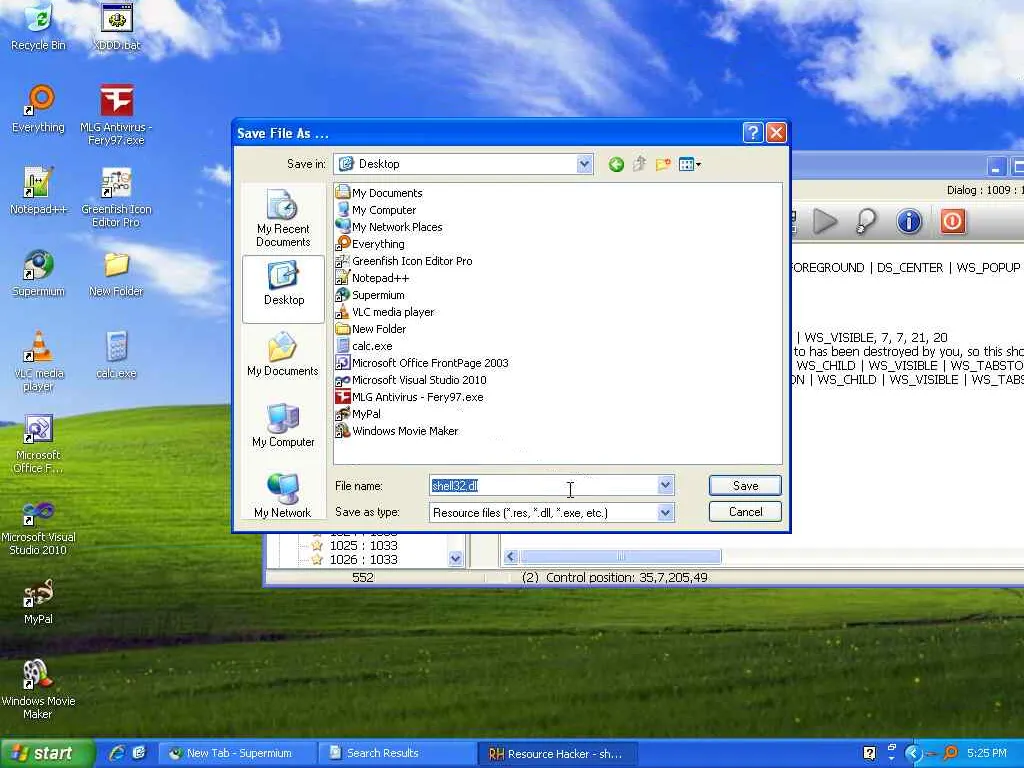
Task: Select the Notepad++ desktop shortcut
Action: [x=38, y=191]
